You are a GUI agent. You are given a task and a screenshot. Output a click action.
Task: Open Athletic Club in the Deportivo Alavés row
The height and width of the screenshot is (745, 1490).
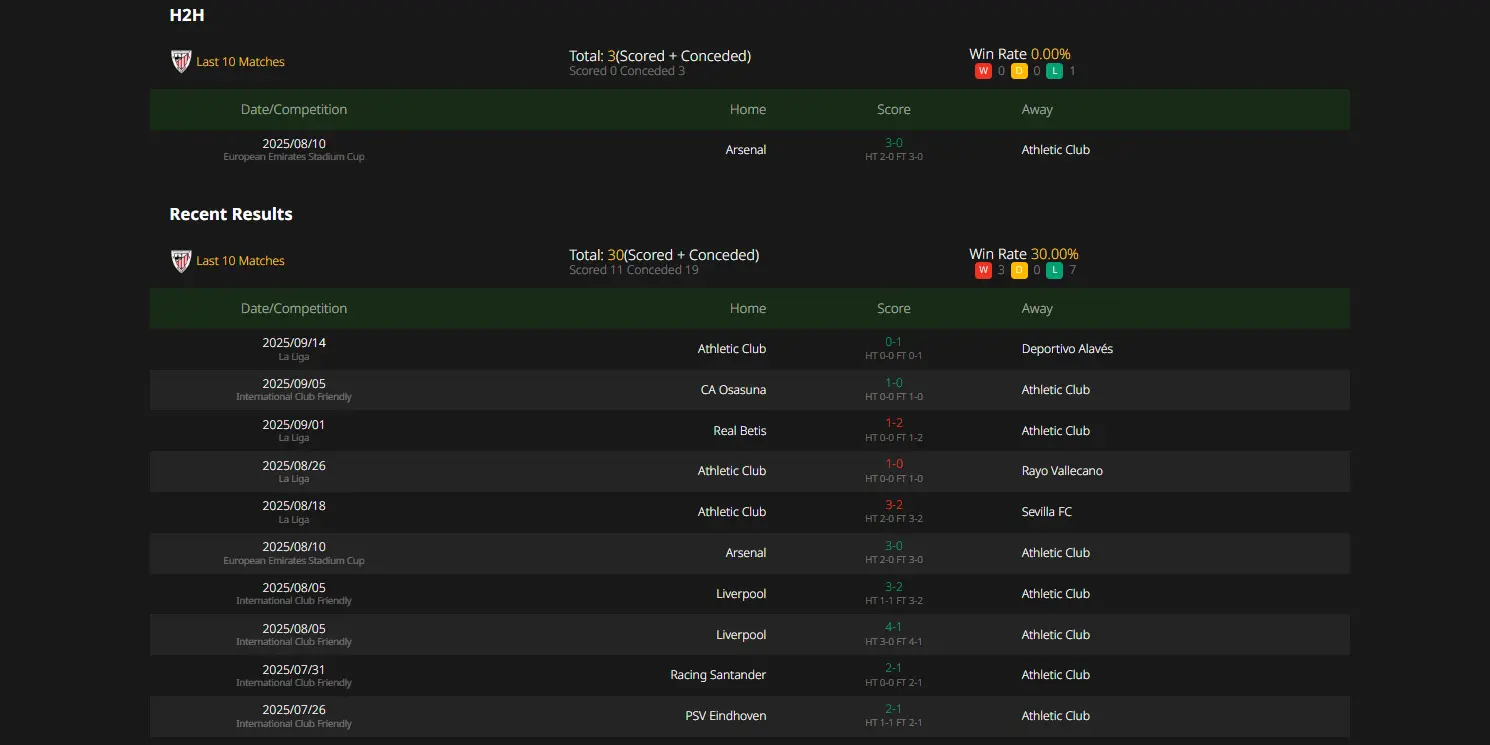(x=732, y=349)
